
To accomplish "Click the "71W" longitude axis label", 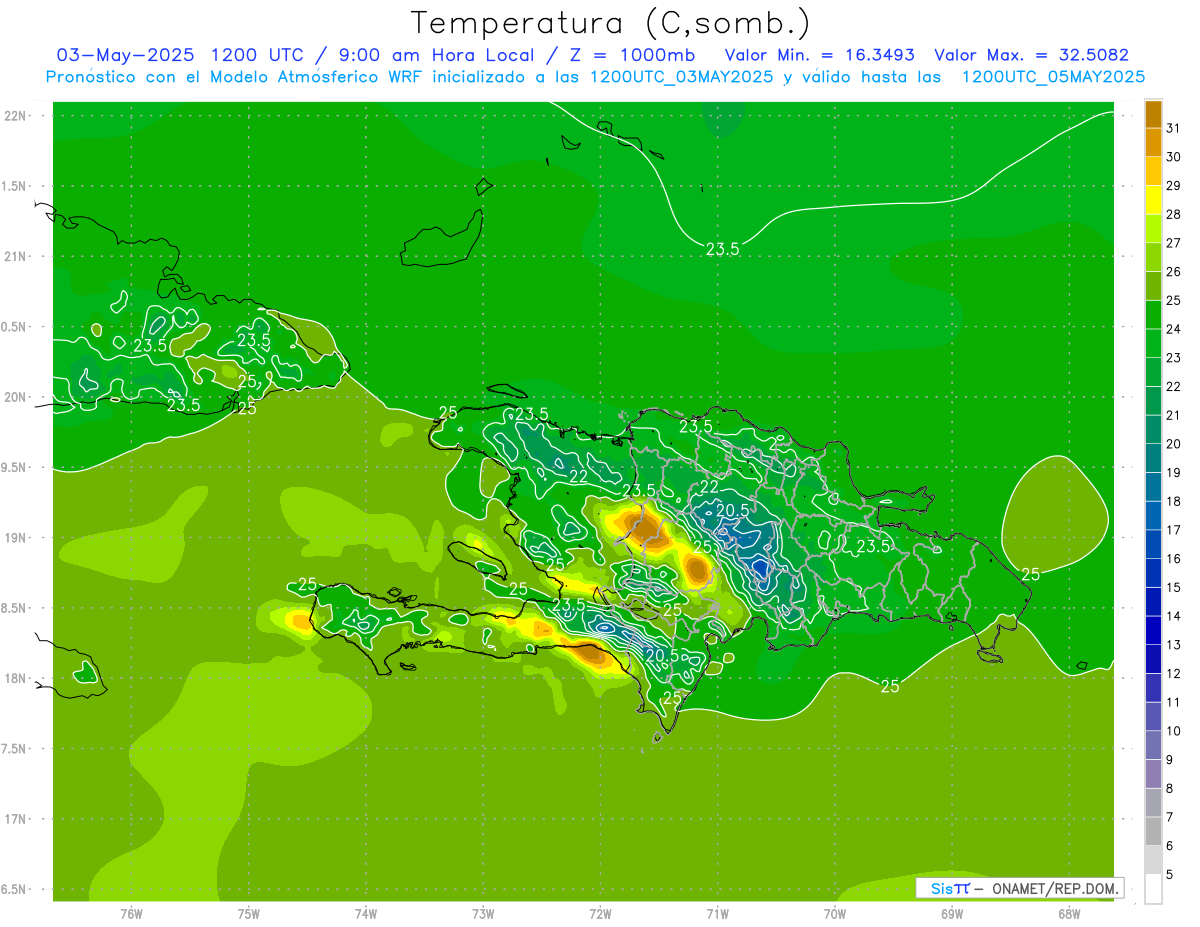I will (717, 913).
